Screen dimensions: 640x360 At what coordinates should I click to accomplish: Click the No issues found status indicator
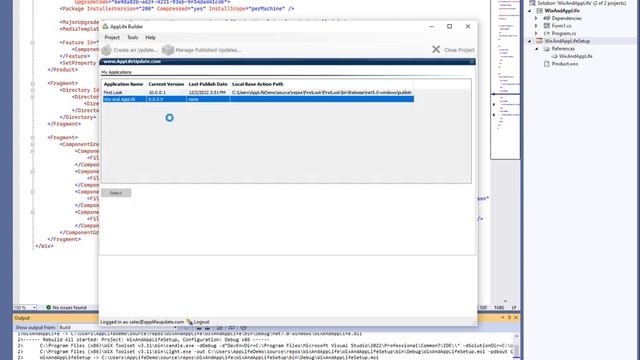66,307
